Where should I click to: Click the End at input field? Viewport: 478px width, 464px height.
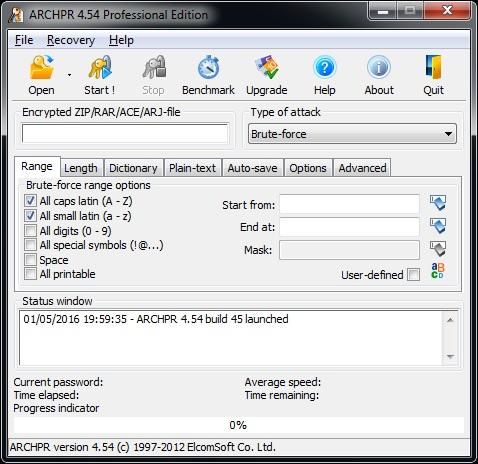(349, 227)
